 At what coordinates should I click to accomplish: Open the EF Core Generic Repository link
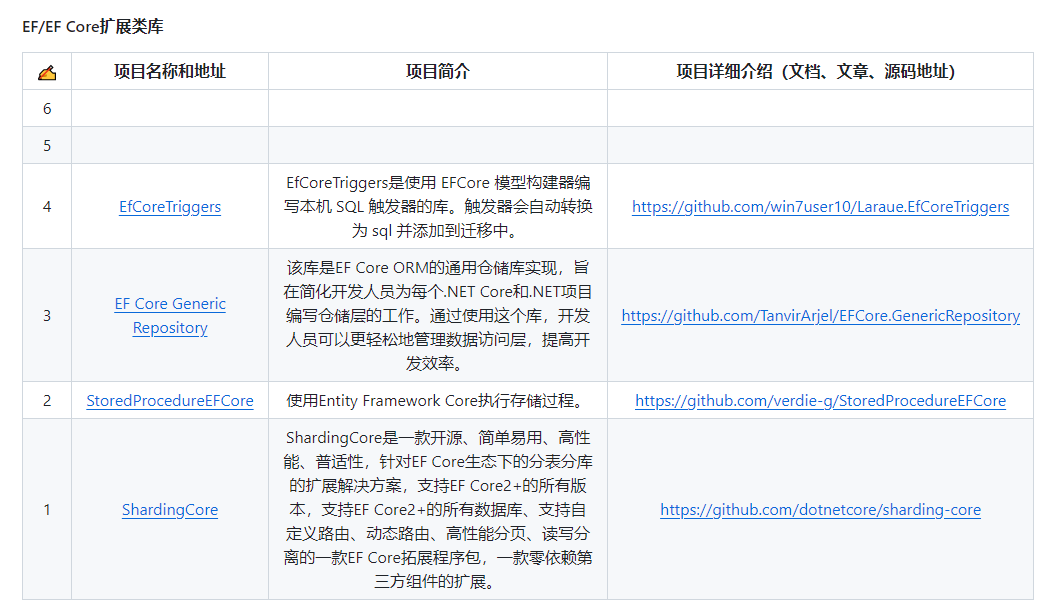(169, 315)
